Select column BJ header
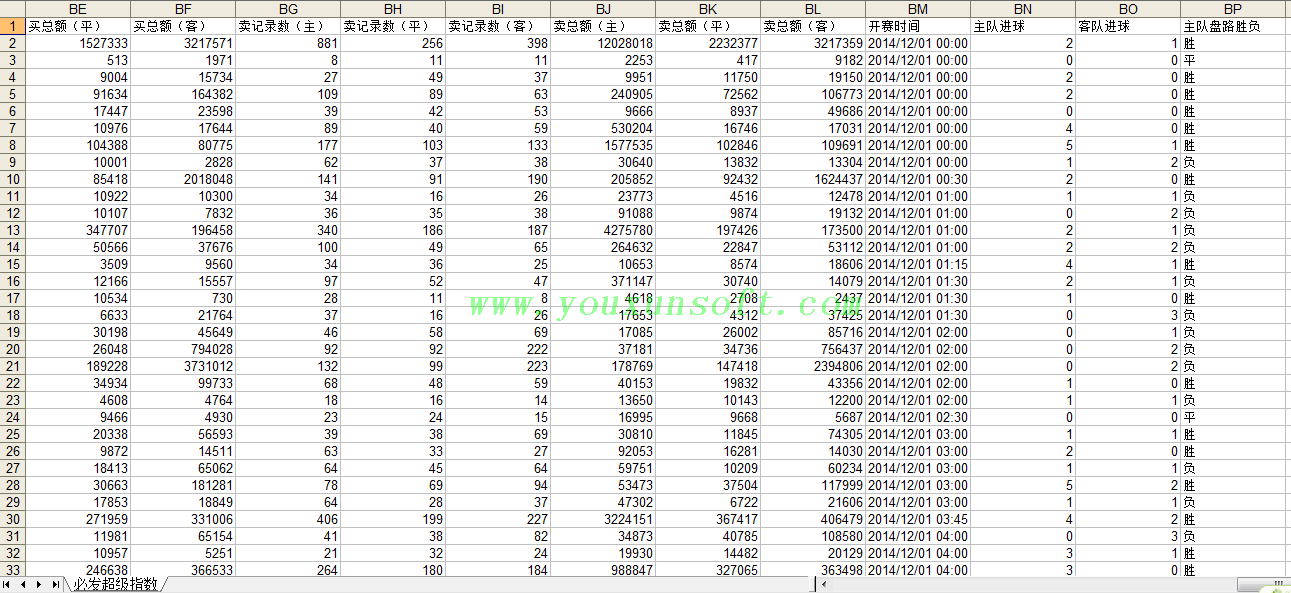Screen dimensions: 1291x593 pyautogui.click(x=603, y=9)
